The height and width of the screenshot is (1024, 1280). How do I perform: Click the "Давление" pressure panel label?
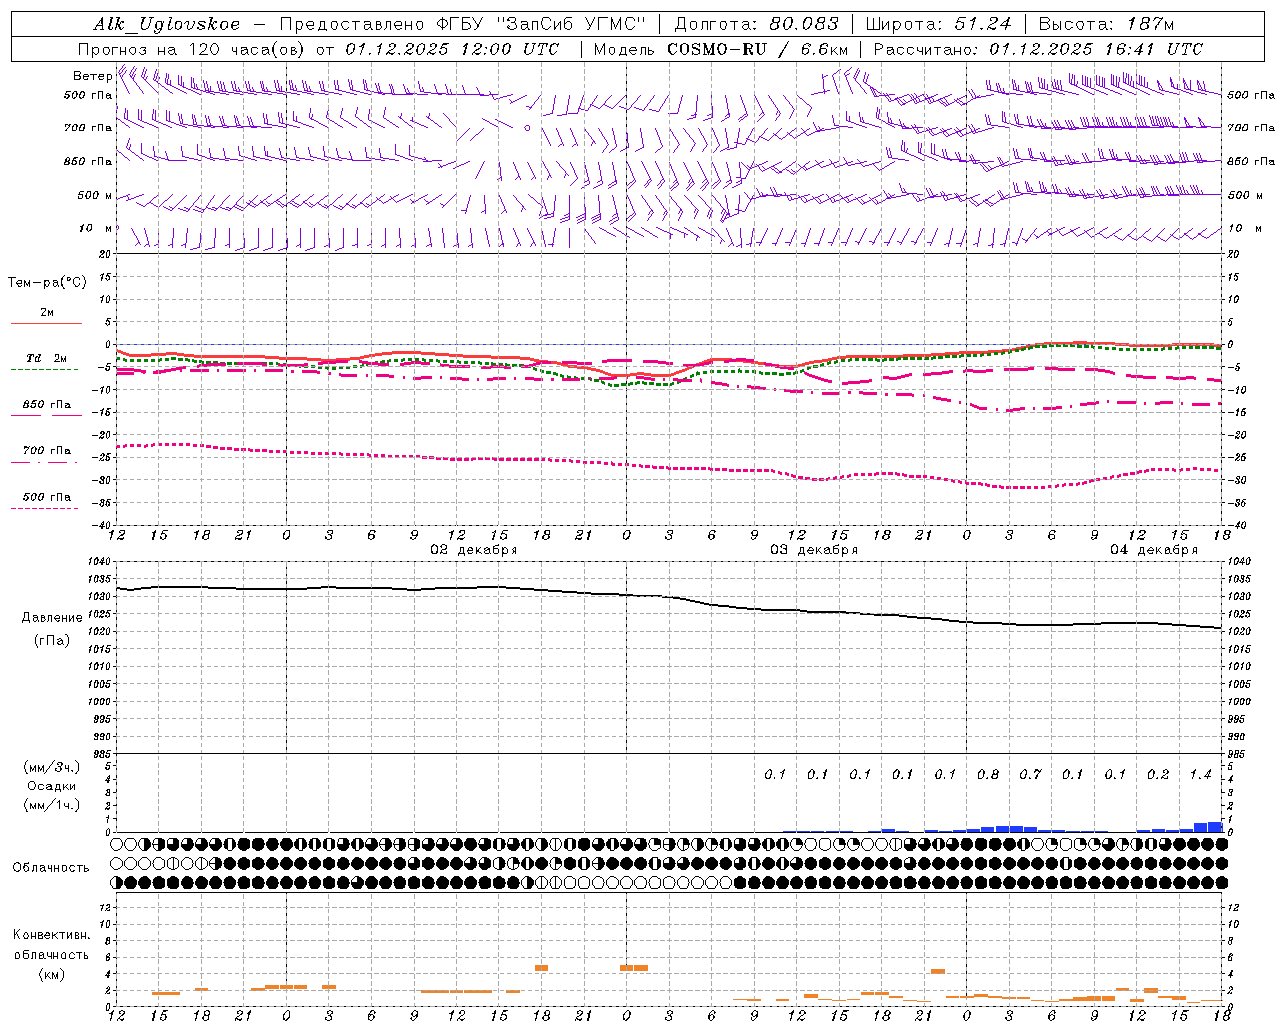(52, 618)
